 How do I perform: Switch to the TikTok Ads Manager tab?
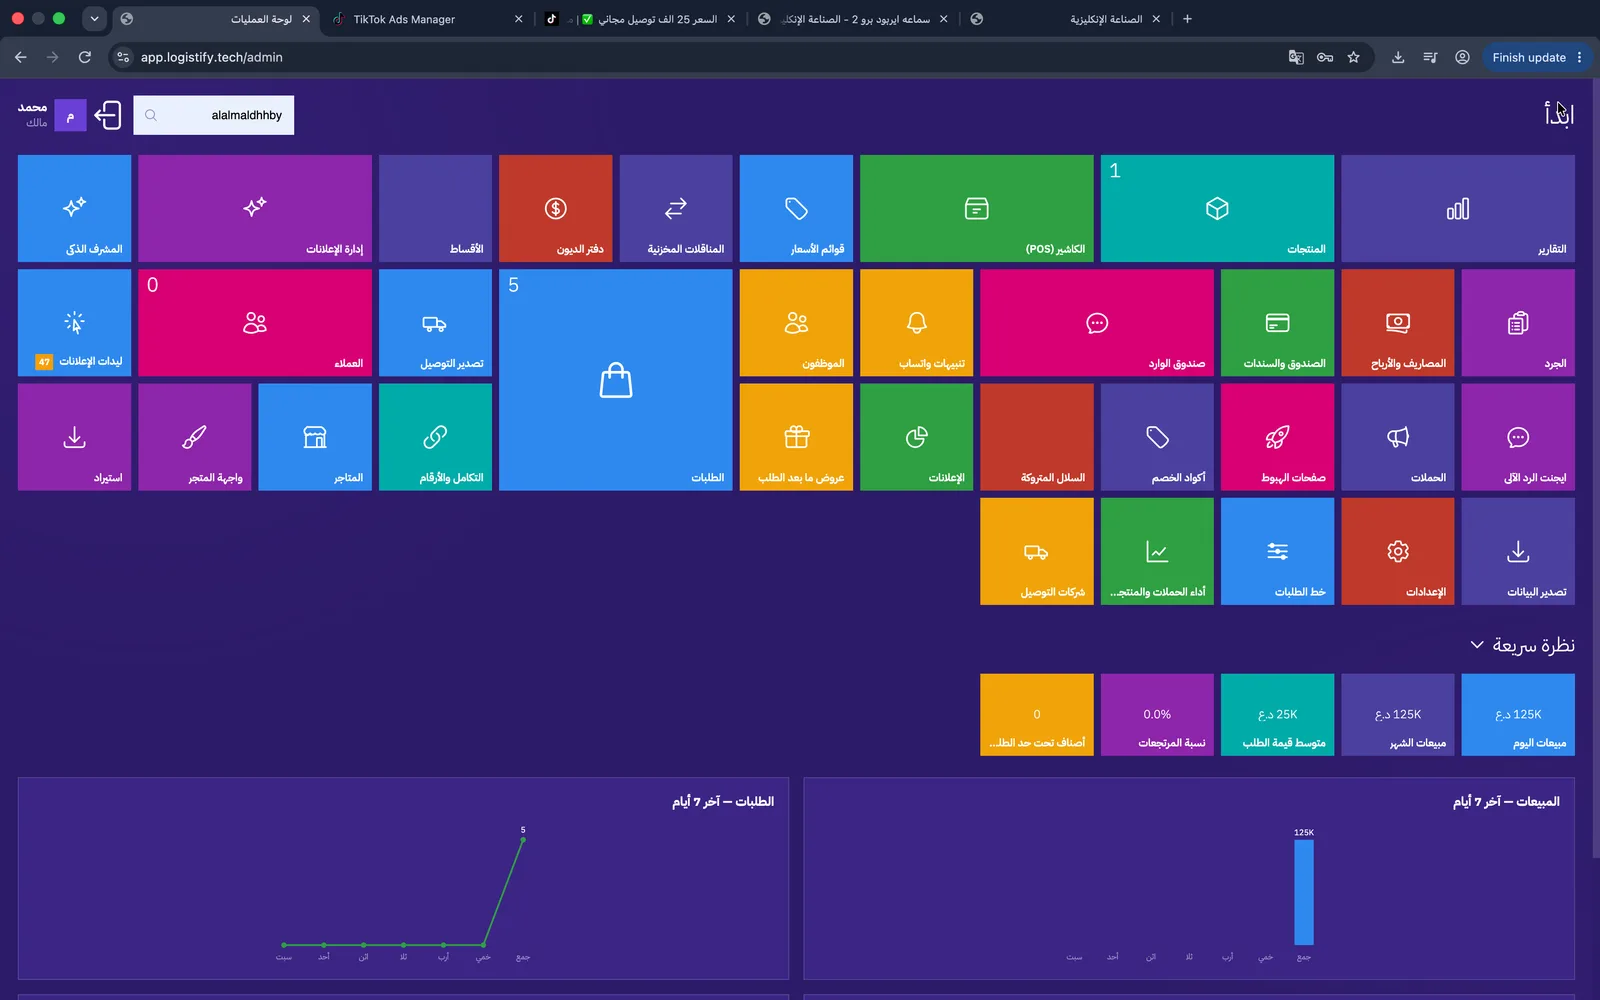[427, 19]
